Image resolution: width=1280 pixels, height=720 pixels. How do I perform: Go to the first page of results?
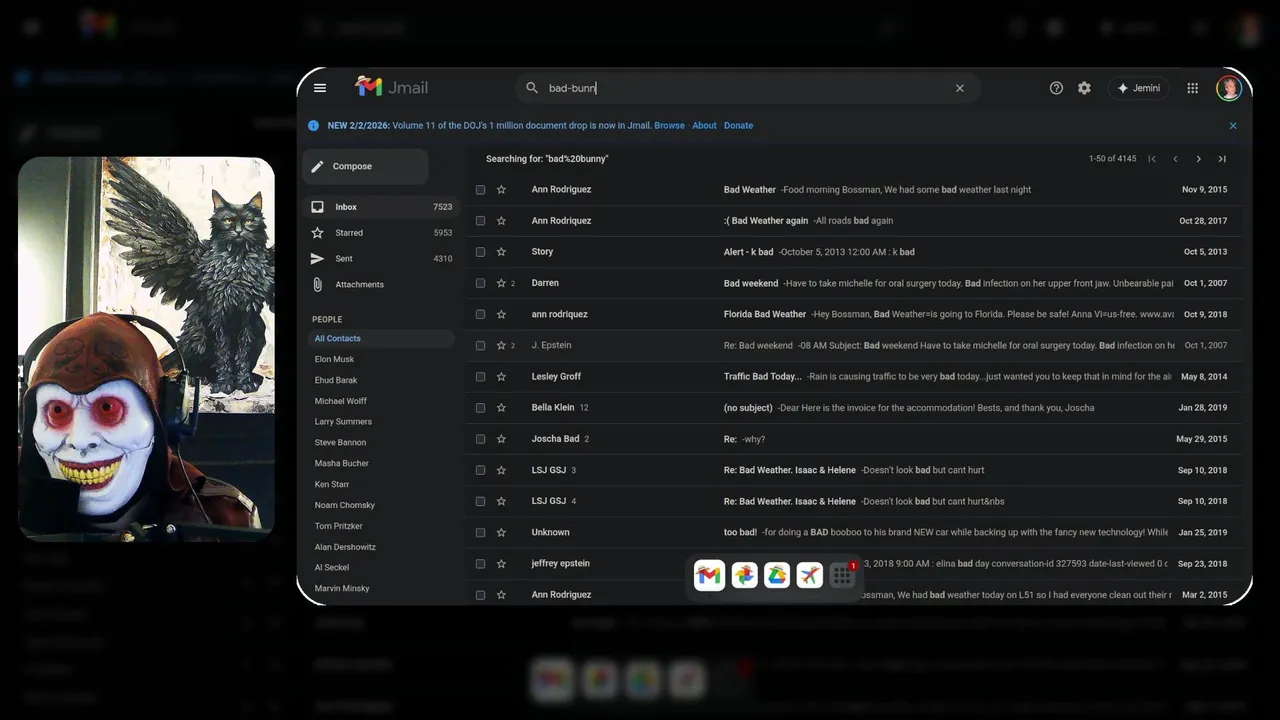1152,159
